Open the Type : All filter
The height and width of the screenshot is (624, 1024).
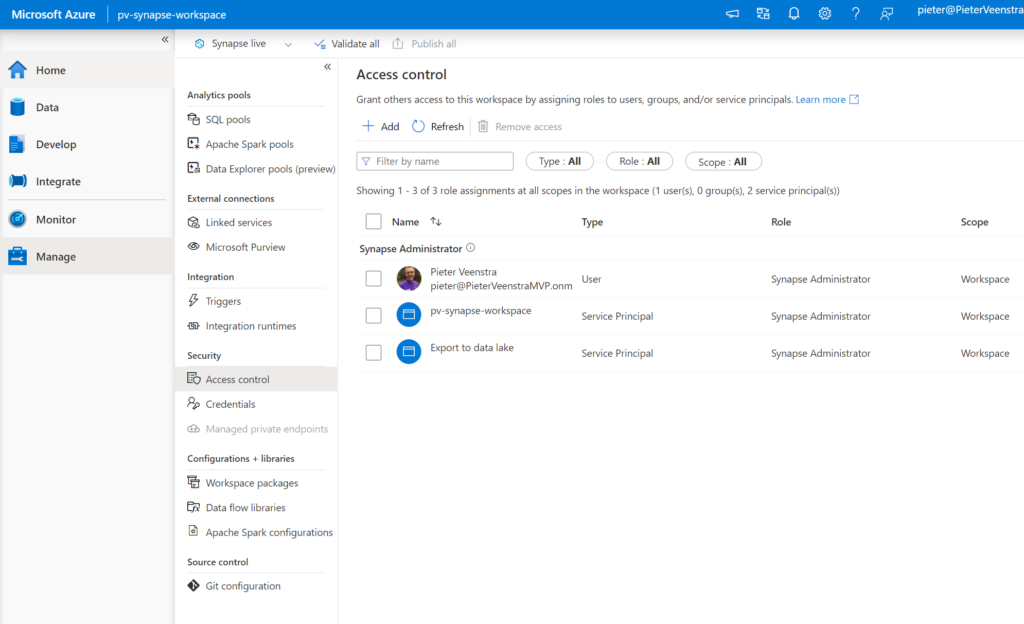point(560,161)
